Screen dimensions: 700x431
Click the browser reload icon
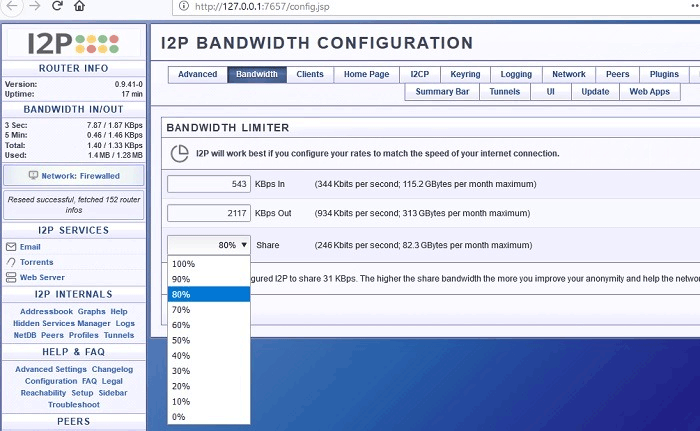click(57, 6)
